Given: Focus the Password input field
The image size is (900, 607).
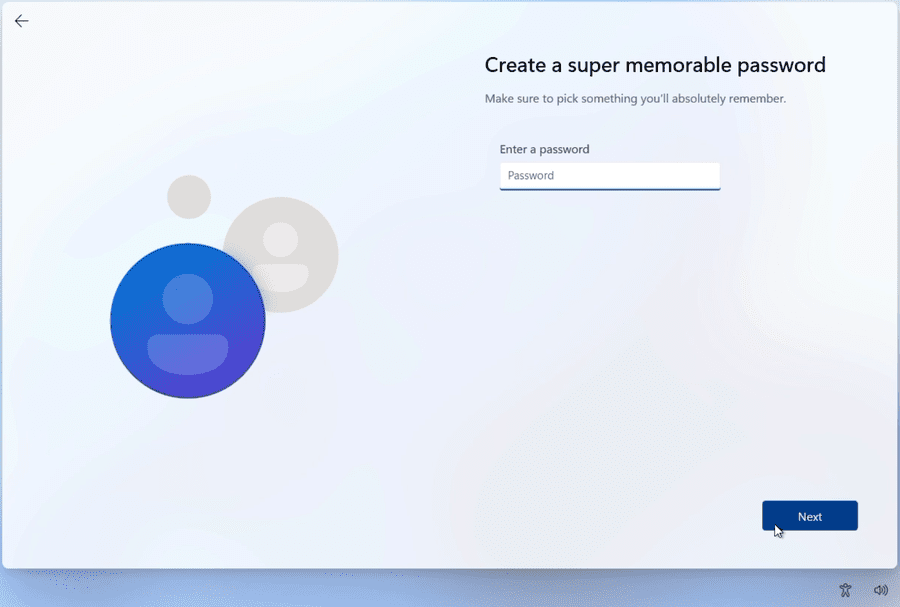Looking at the screenshot, I should (610, 176).
